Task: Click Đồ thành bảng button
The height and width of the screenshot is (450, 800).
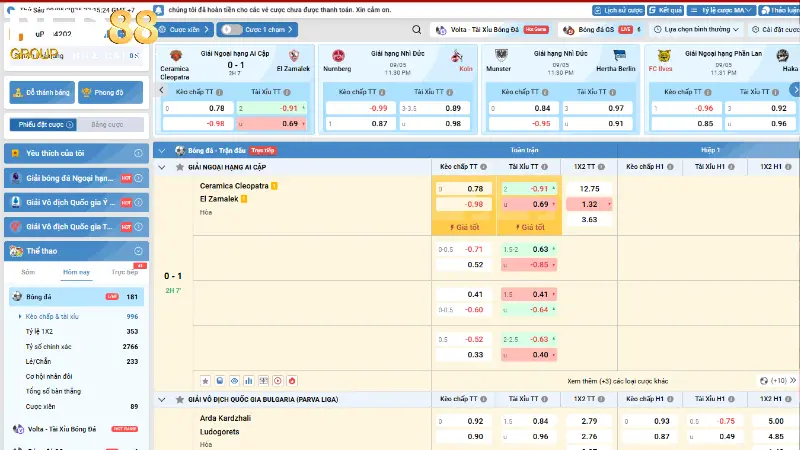Action: click(42, 92)
